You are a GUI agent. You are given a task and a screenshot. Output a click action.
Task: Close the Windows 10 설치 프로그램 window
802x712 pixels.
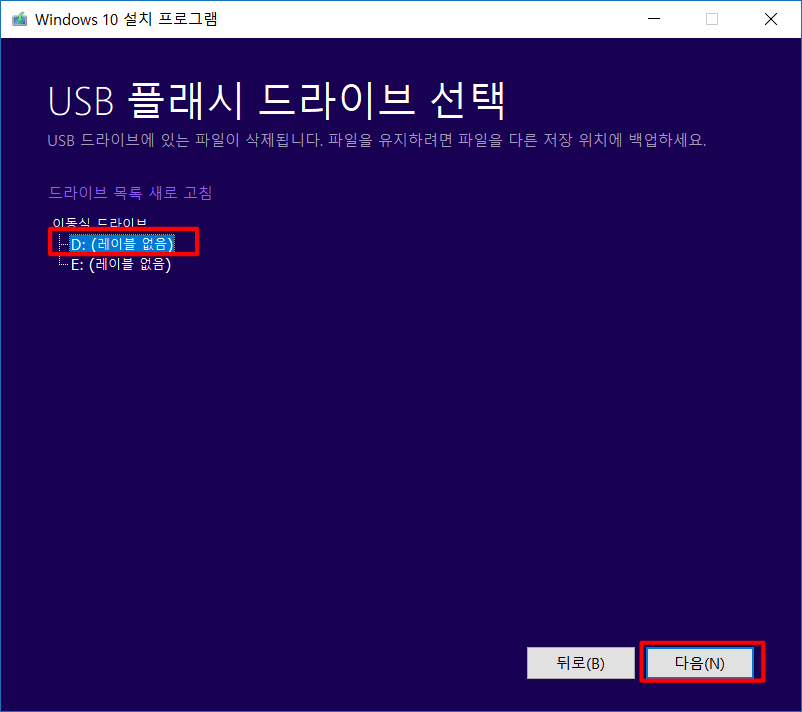click(x=771, y=19)
